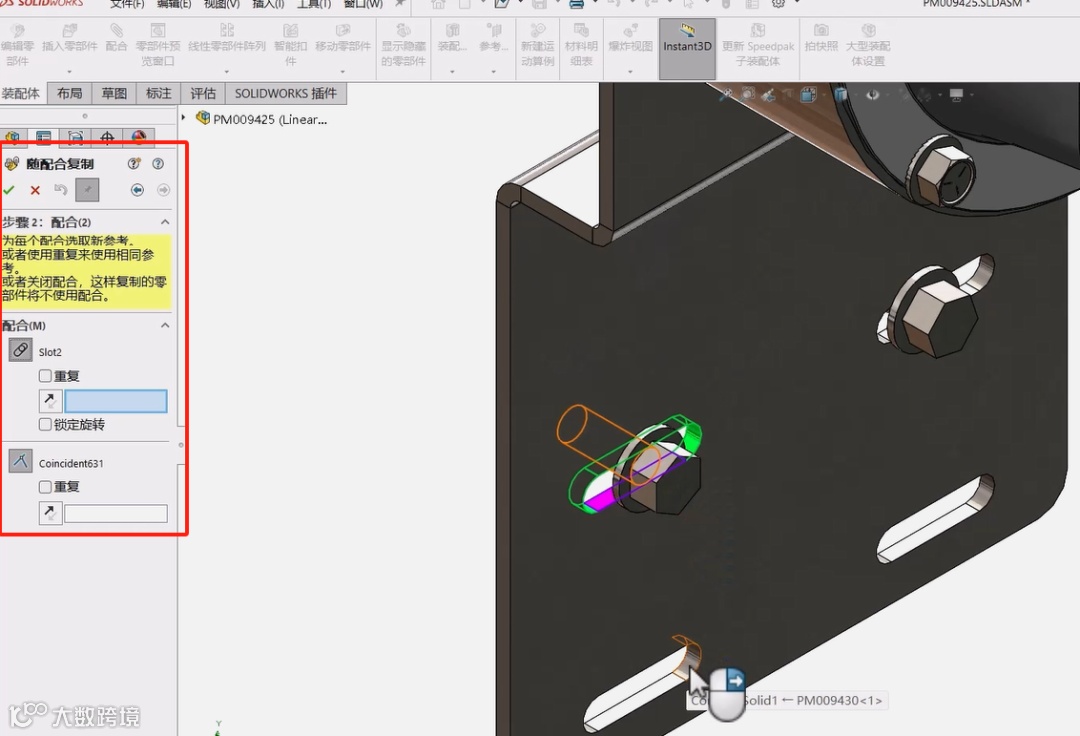Toggle the Instant3D button
The width and height of the screenshot is (1080, 736).
pyautogui.click(x=687, y=48)
